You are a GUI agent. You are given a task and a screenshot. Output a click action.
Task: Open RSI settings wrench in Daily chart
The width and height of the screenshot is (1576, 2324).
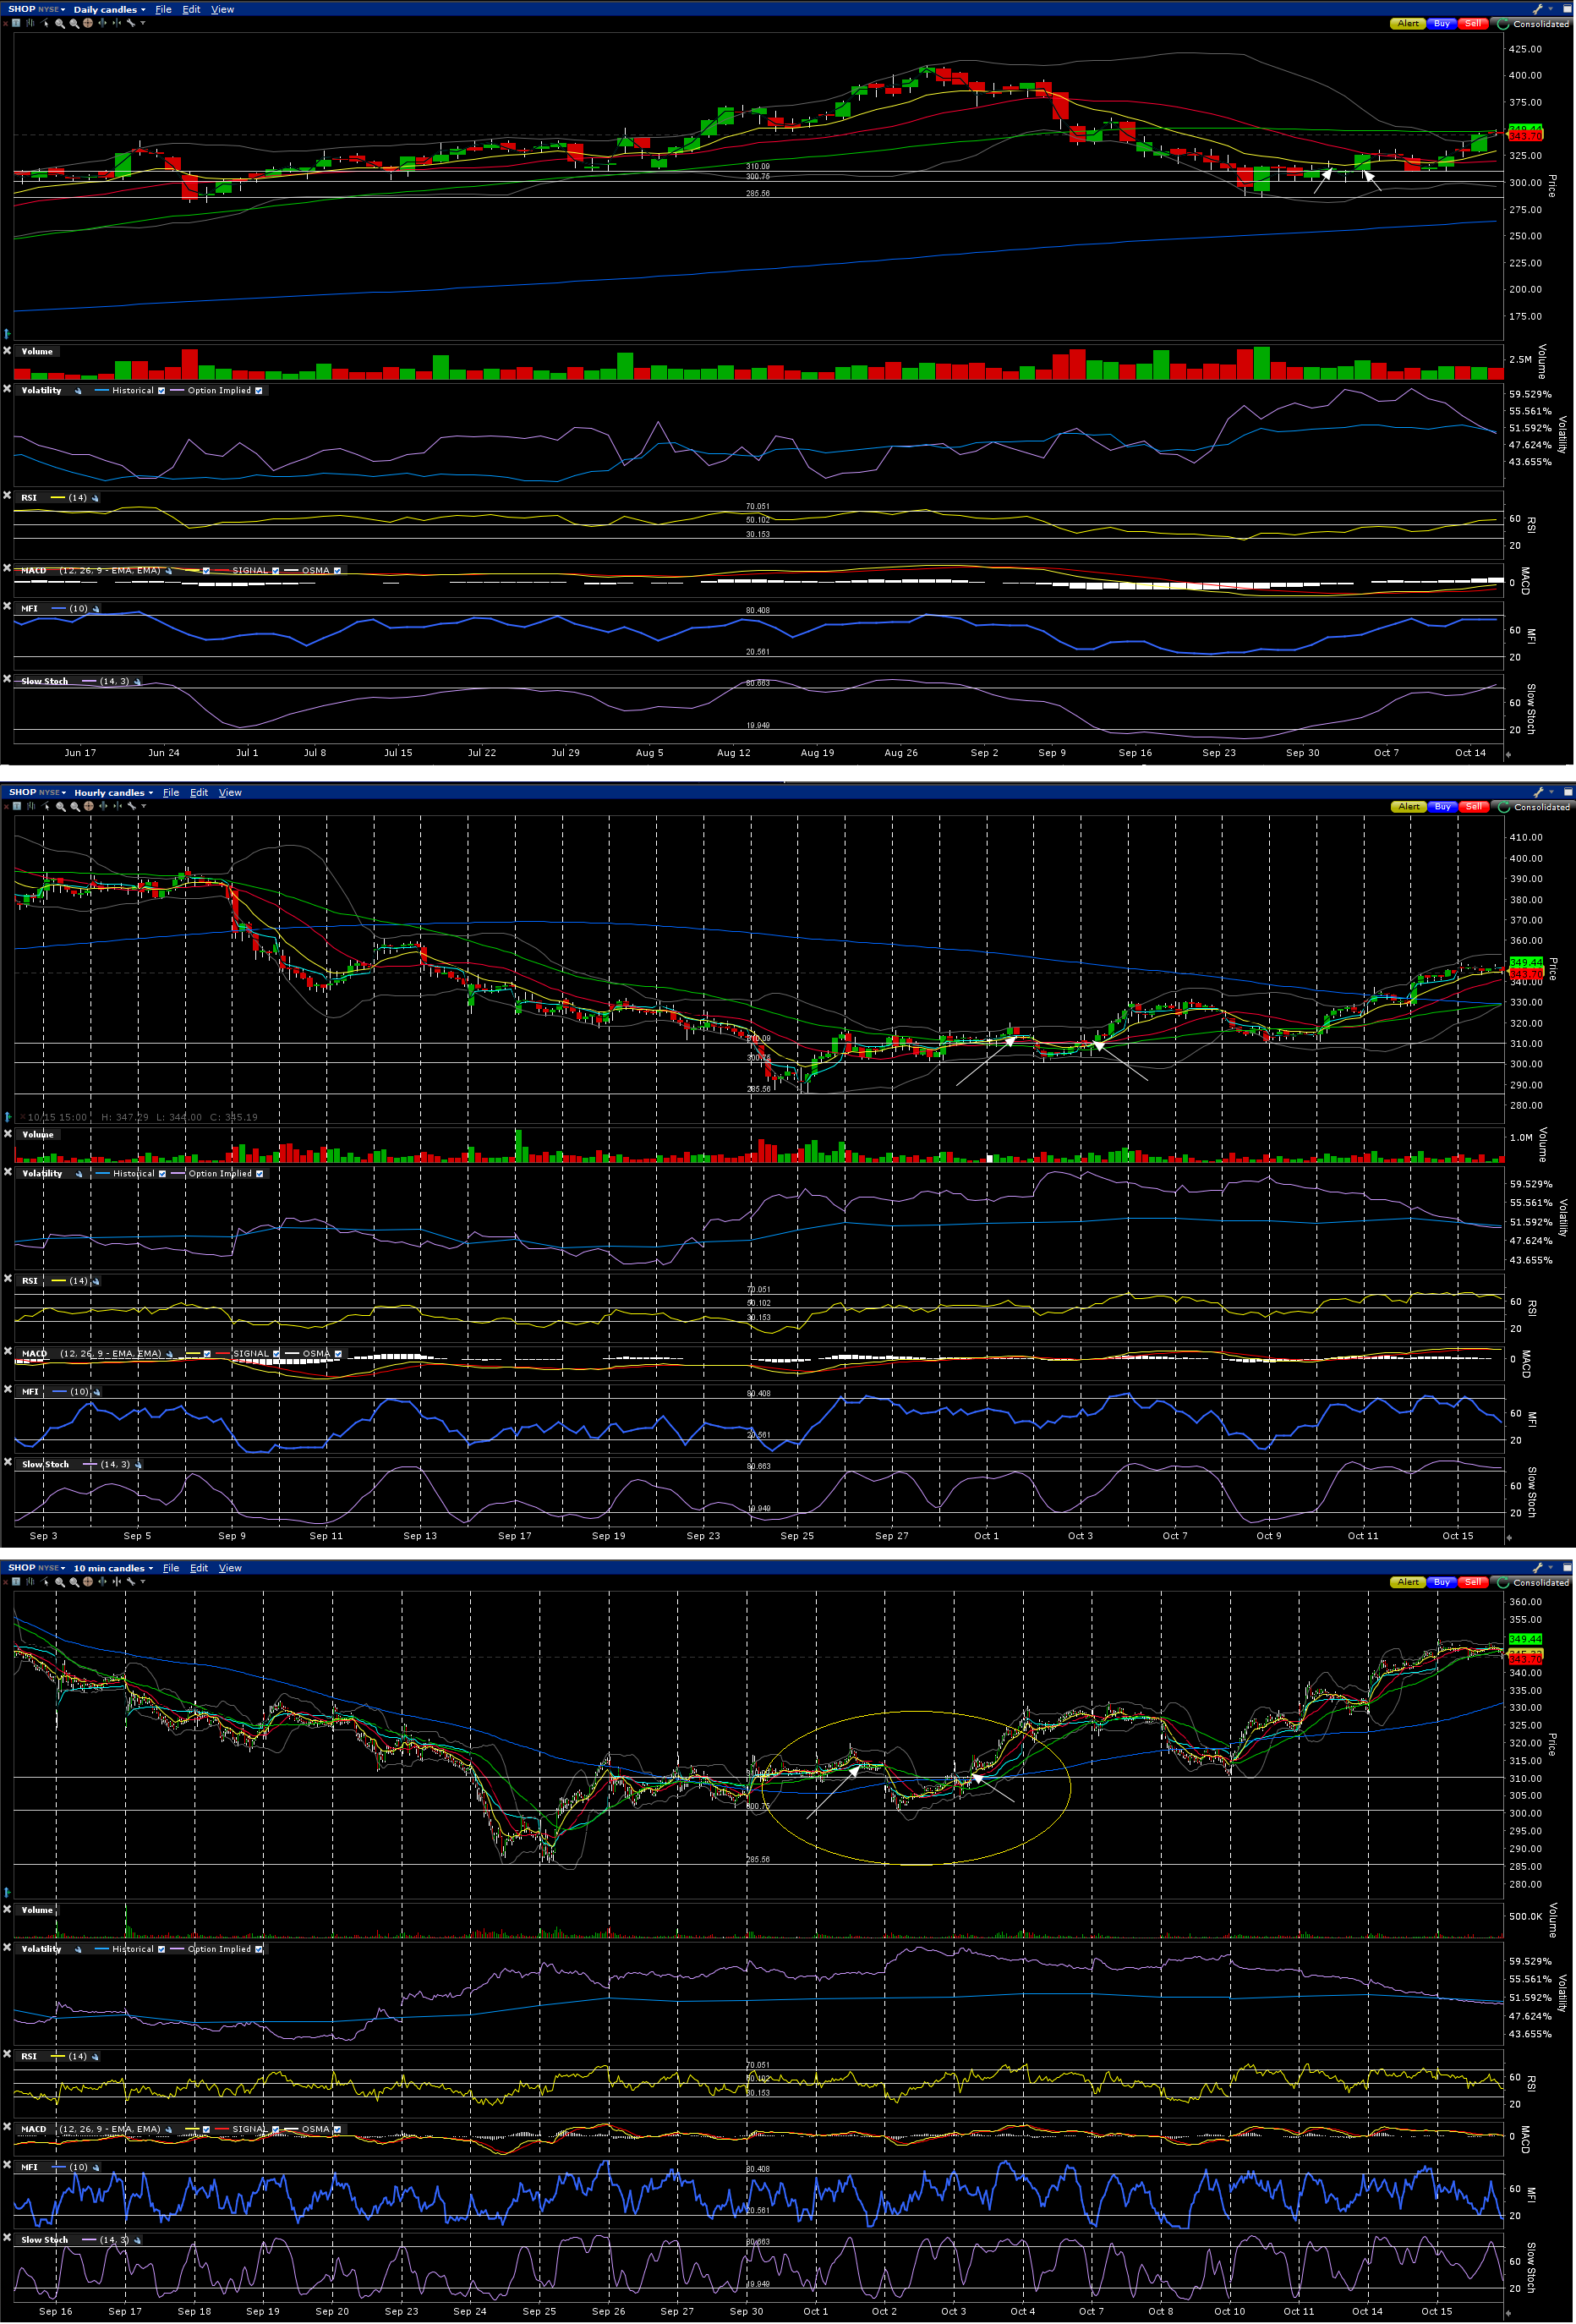95,498
